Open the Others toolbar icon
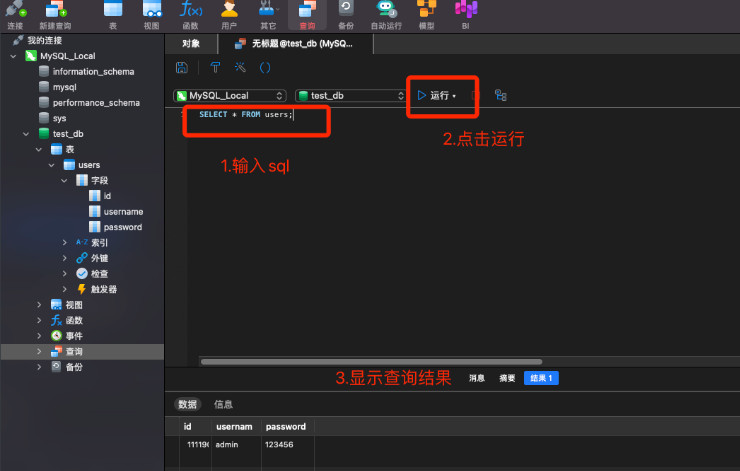Viewport: 740px width, 471px height. (268, 15)
